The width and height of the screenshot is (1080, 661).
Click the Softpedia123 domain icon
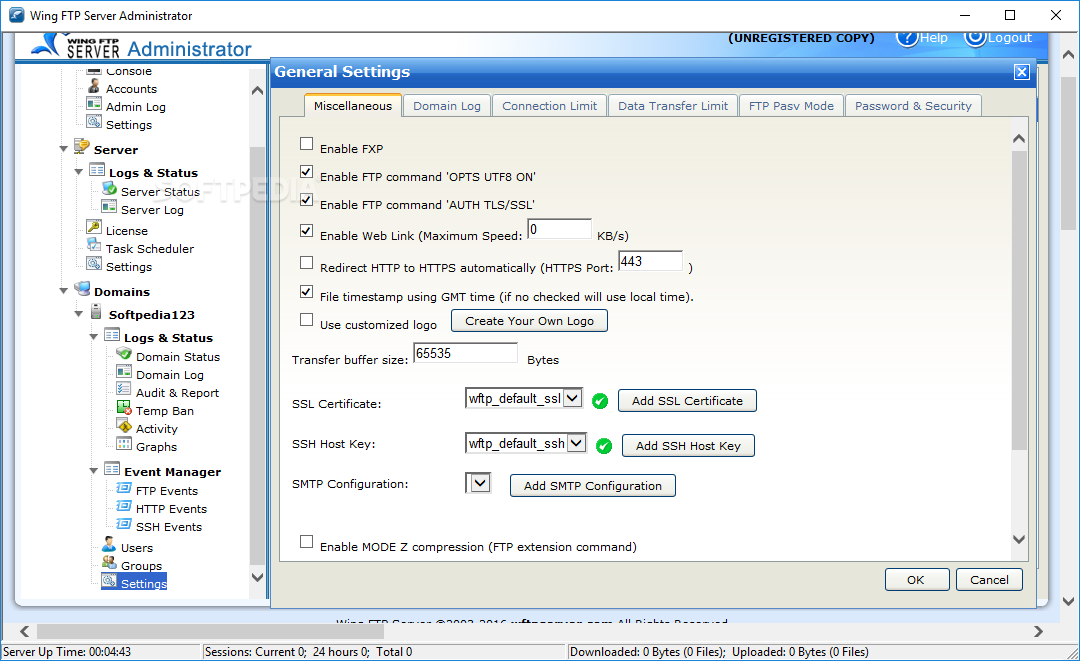(x=96, y=312)
